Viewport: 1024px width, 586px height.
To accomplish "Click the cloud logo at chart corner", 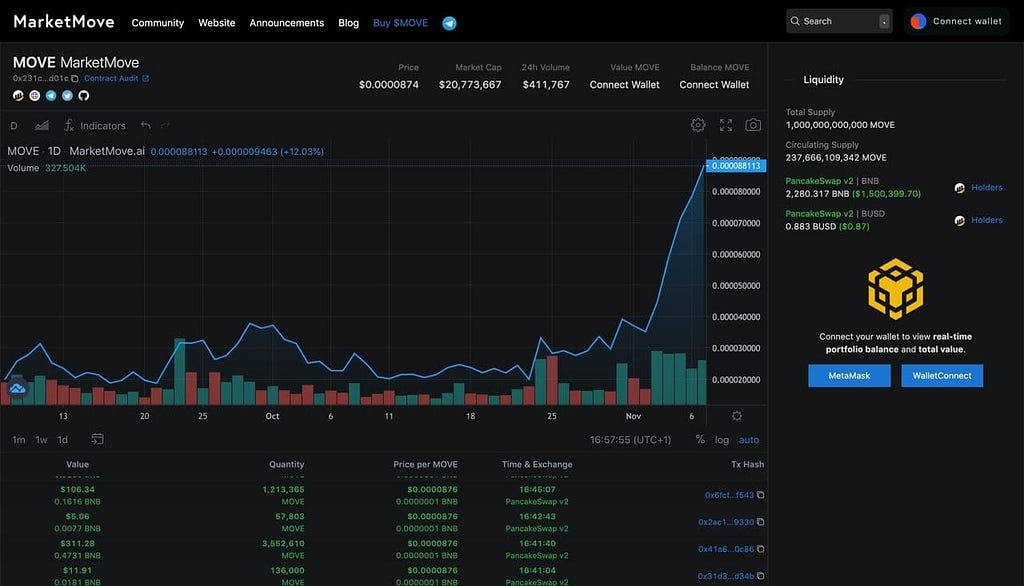I will [x=17, y=389].
